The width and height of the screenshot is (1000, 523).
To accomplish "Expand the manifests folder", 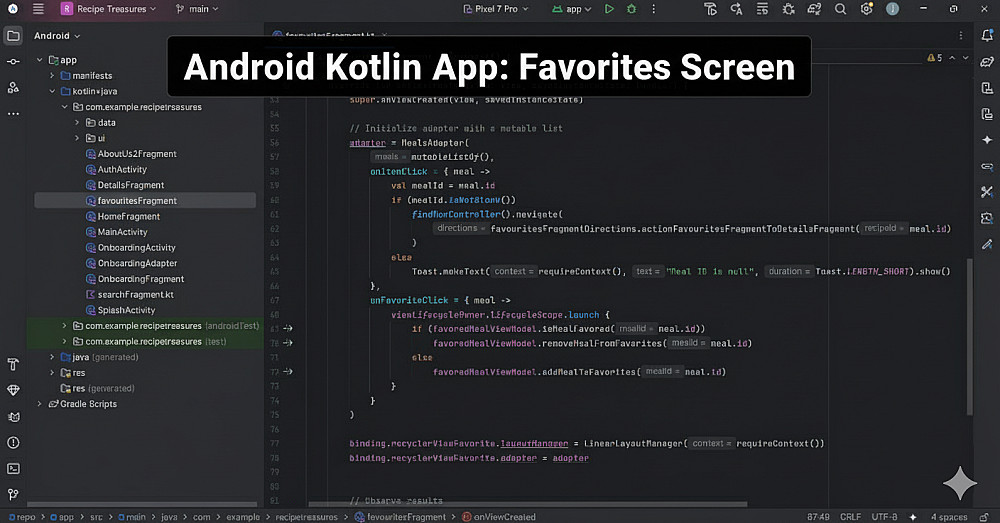I will click(52, 75).
